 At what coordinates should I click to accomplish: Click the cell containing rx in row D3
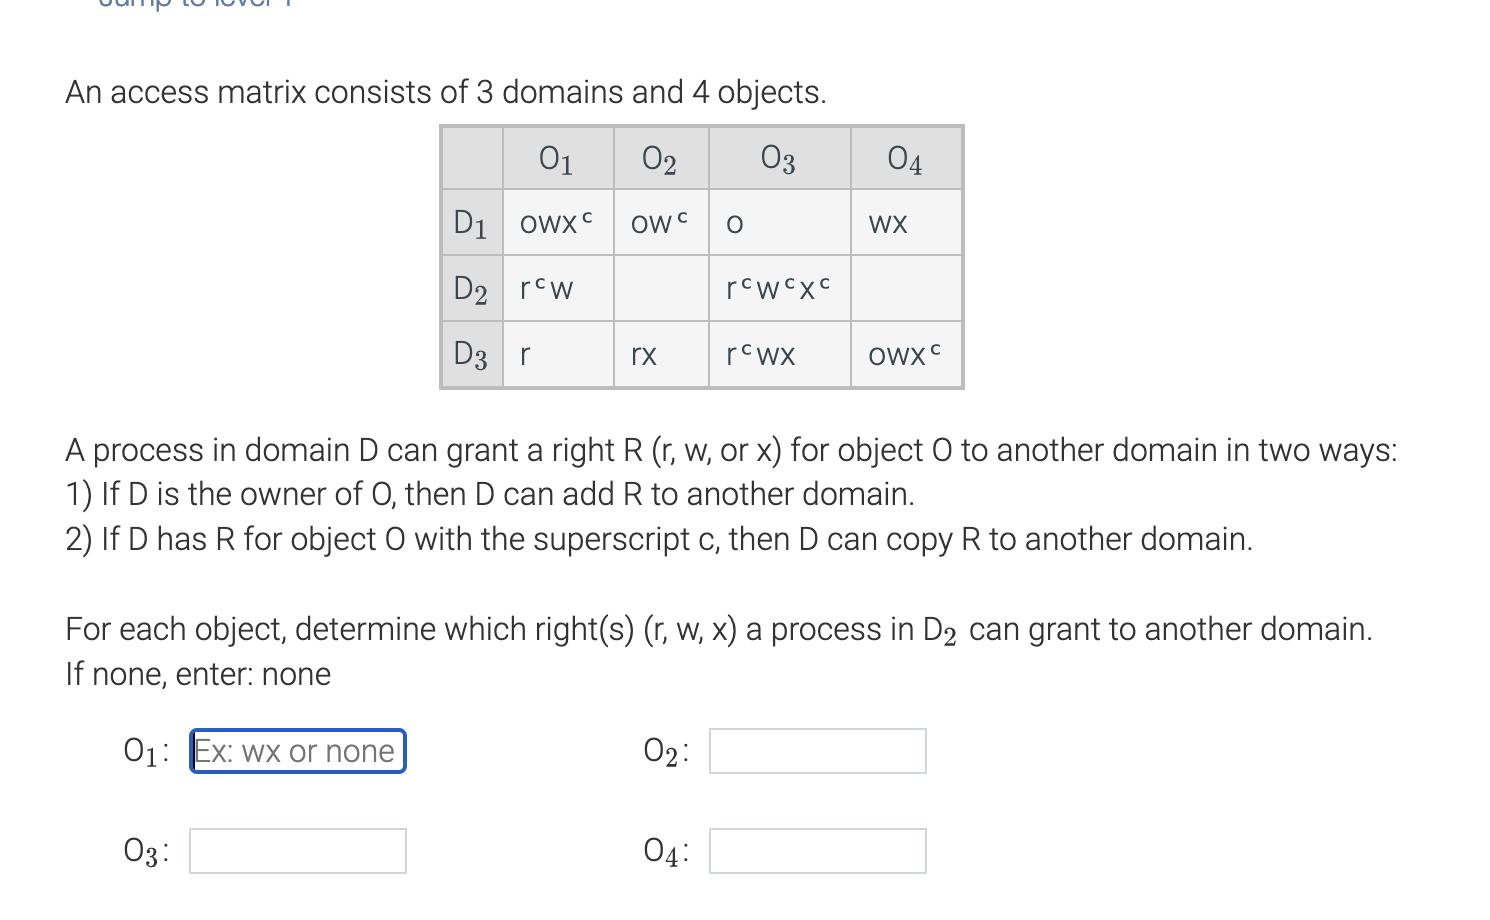tap(645, 354)
